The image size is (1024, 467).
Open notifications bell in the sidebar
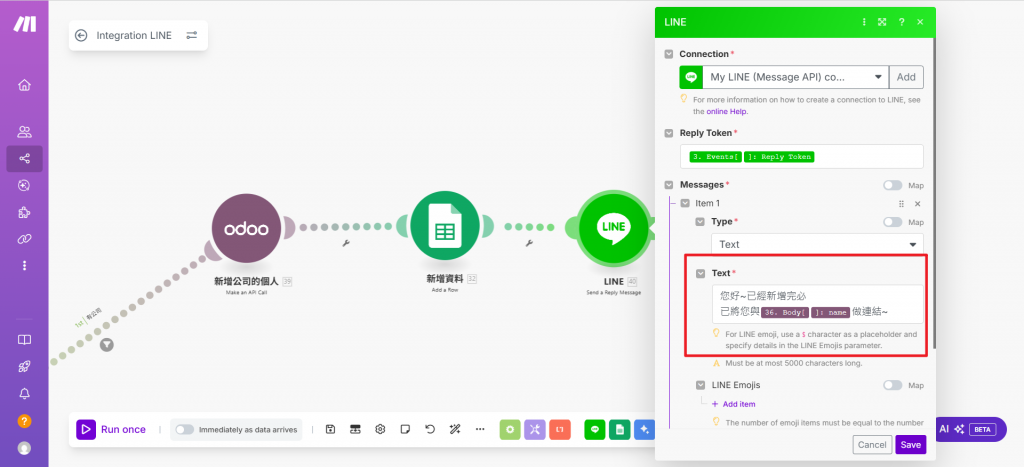click(x=24, y=393)
